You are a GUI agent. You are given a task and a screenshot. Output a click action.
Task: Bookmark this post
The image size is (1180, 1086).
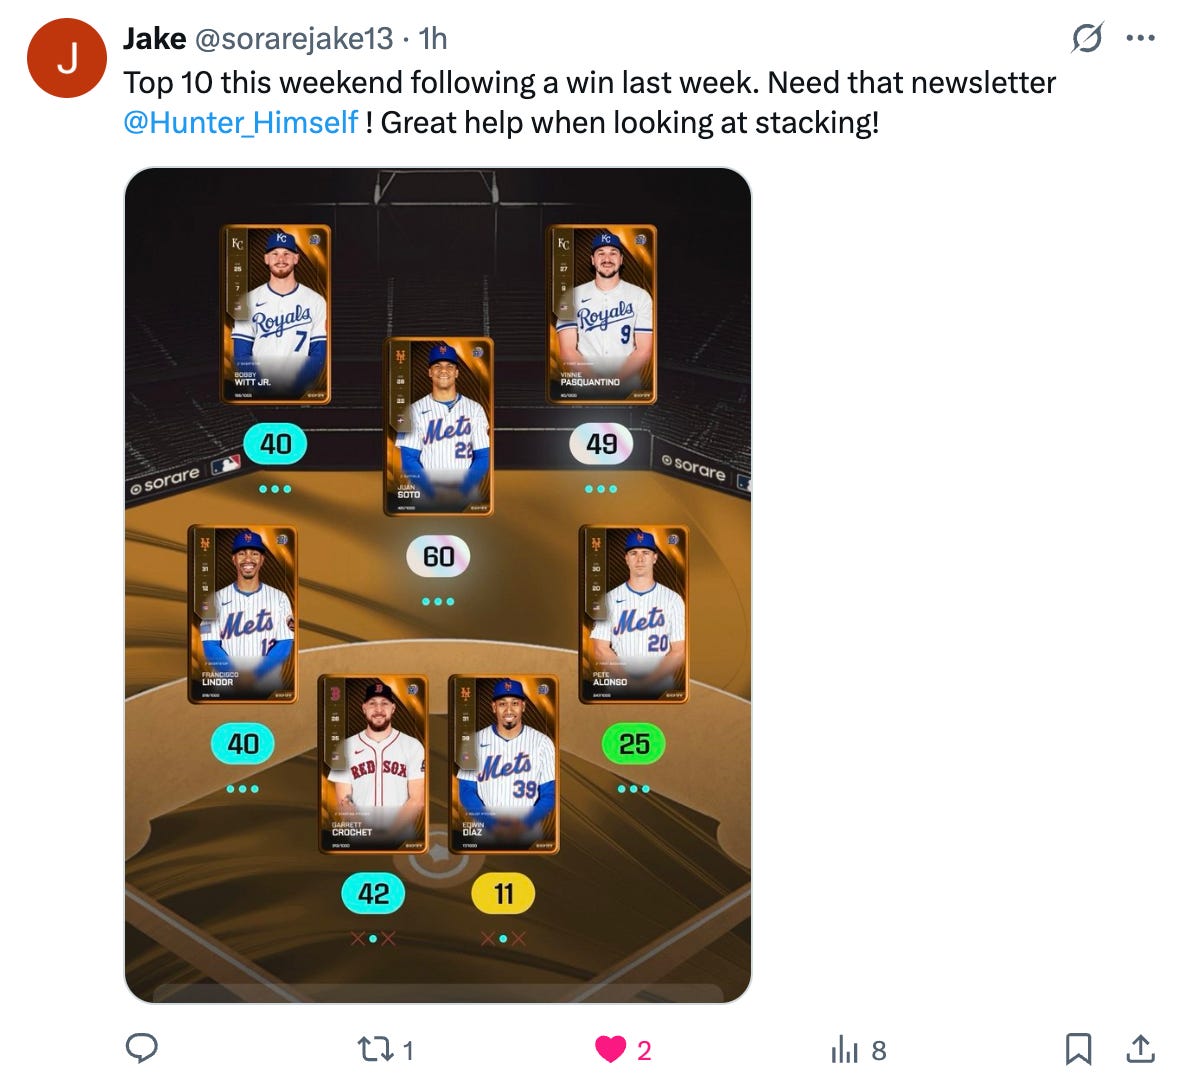pos(1078,1048)
